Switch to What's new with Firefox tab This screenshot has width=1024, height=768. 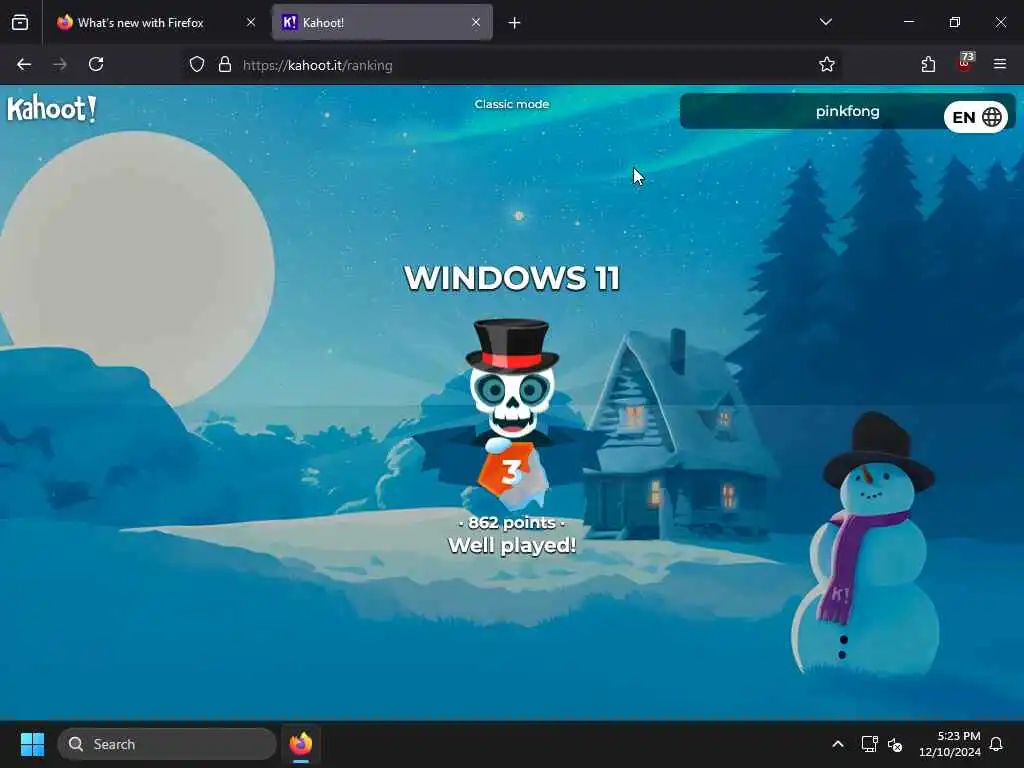click(x=157, y=22)
